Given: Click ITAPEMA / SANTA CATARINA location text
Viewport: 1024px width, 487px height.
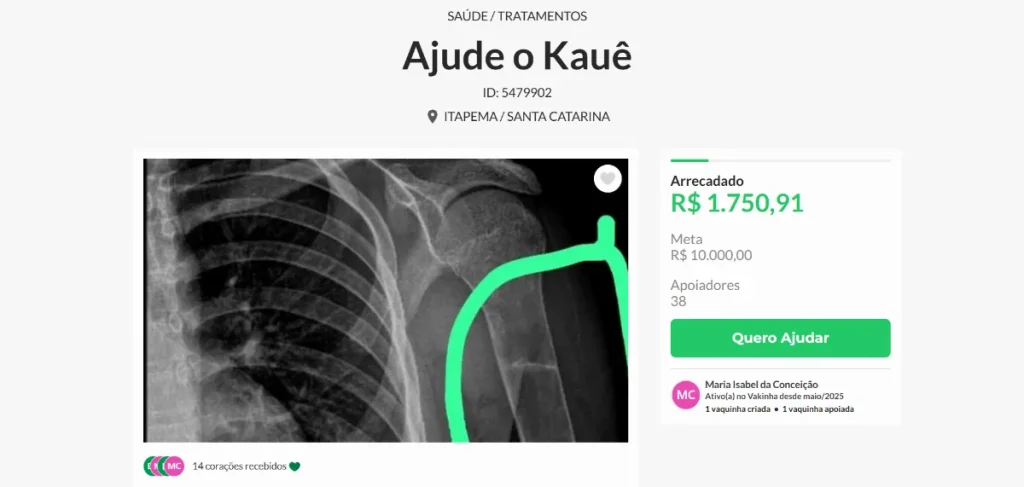Looking at the screenshot, I should coord(527,117).
